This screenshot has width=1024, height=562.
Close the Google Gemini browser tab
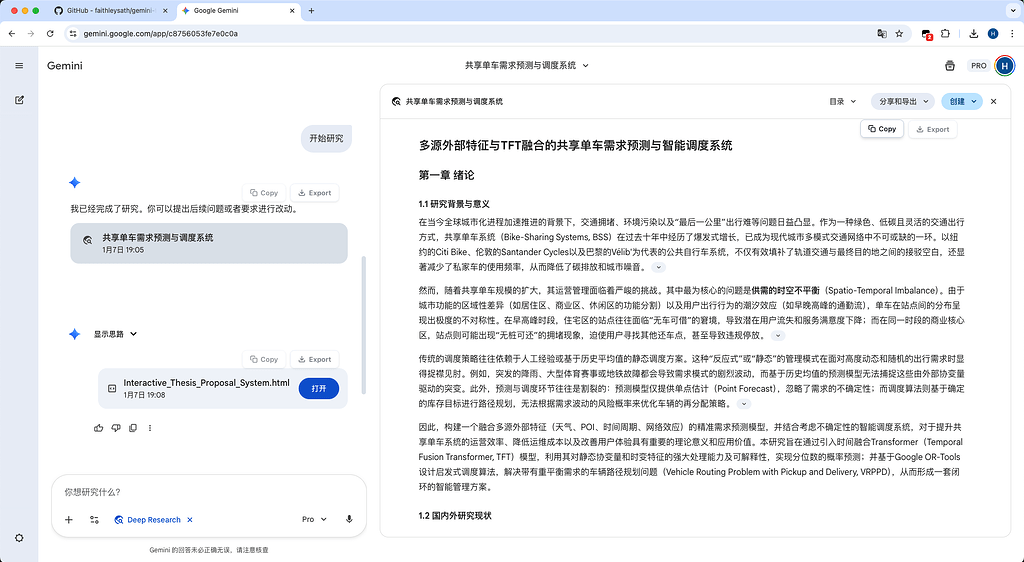[292, 10]
